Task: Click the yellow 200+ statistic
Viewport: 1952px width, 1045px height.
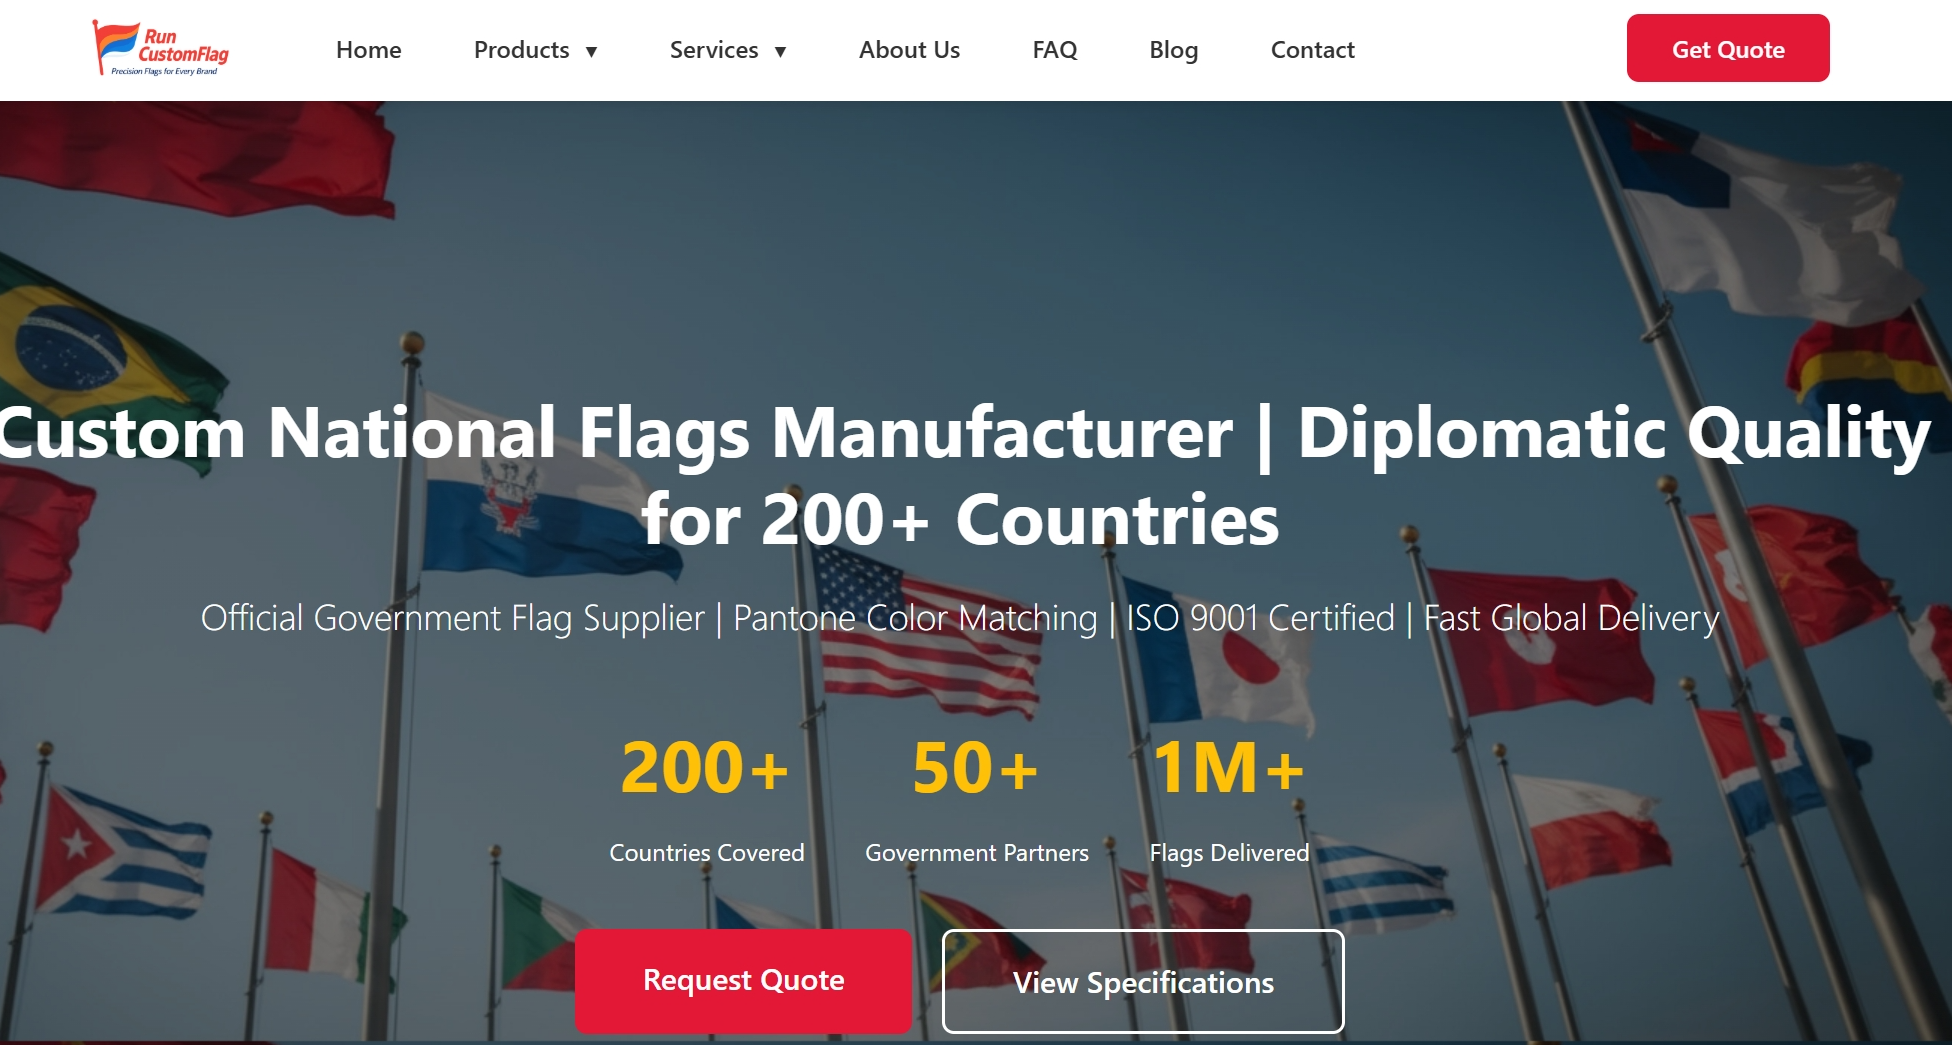Action: [x=705, y=768]
